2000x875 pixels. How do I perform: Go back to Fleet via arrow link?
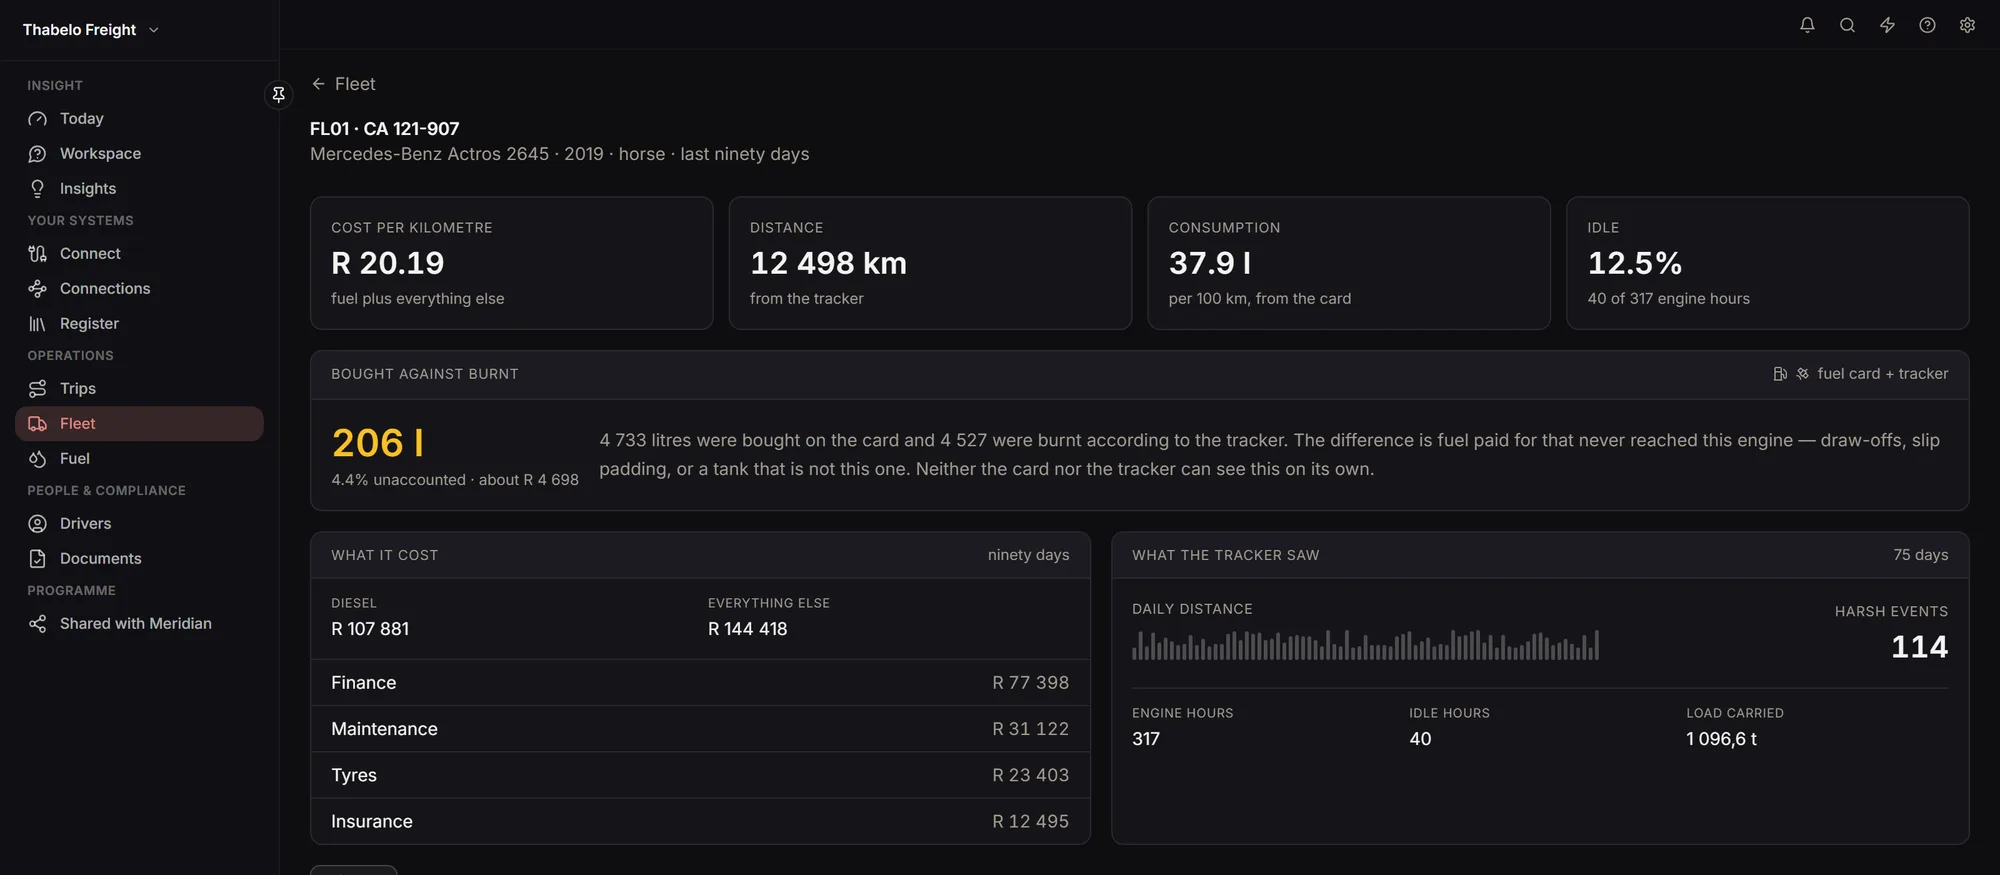point(343,84)
